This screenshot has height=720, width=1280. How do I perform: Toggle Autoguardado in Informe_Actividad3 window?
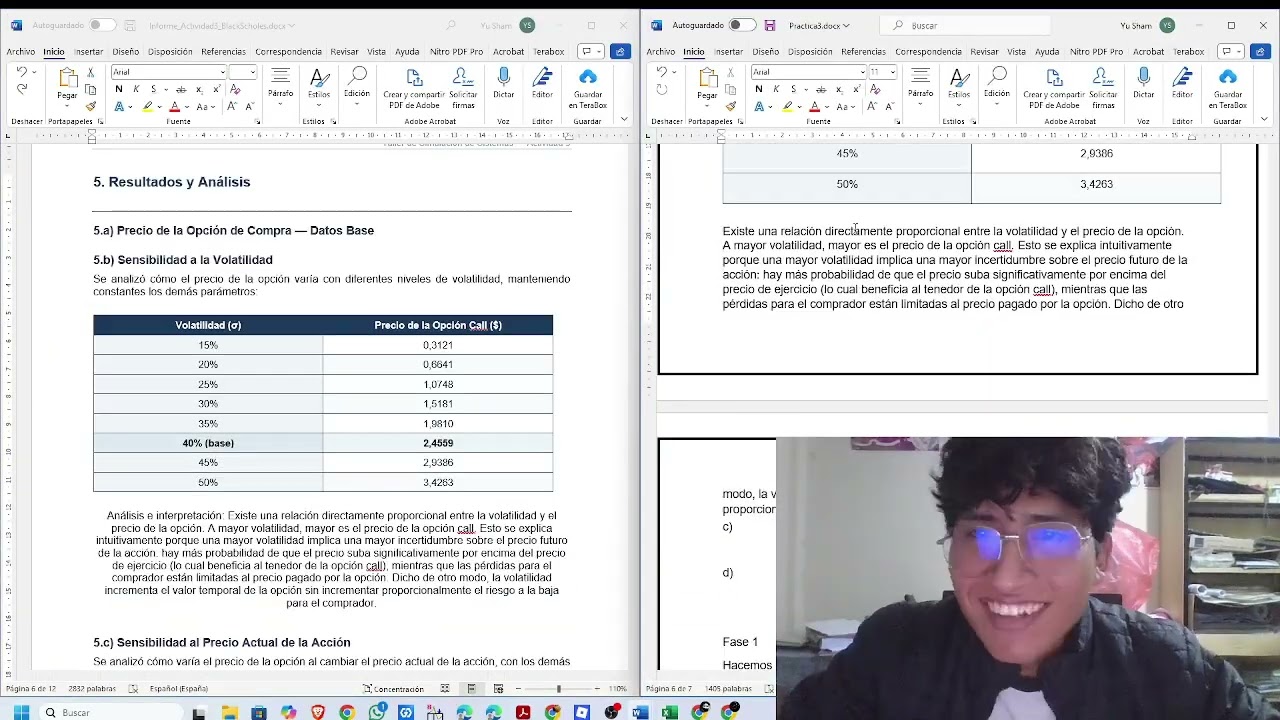coord(101,25)
